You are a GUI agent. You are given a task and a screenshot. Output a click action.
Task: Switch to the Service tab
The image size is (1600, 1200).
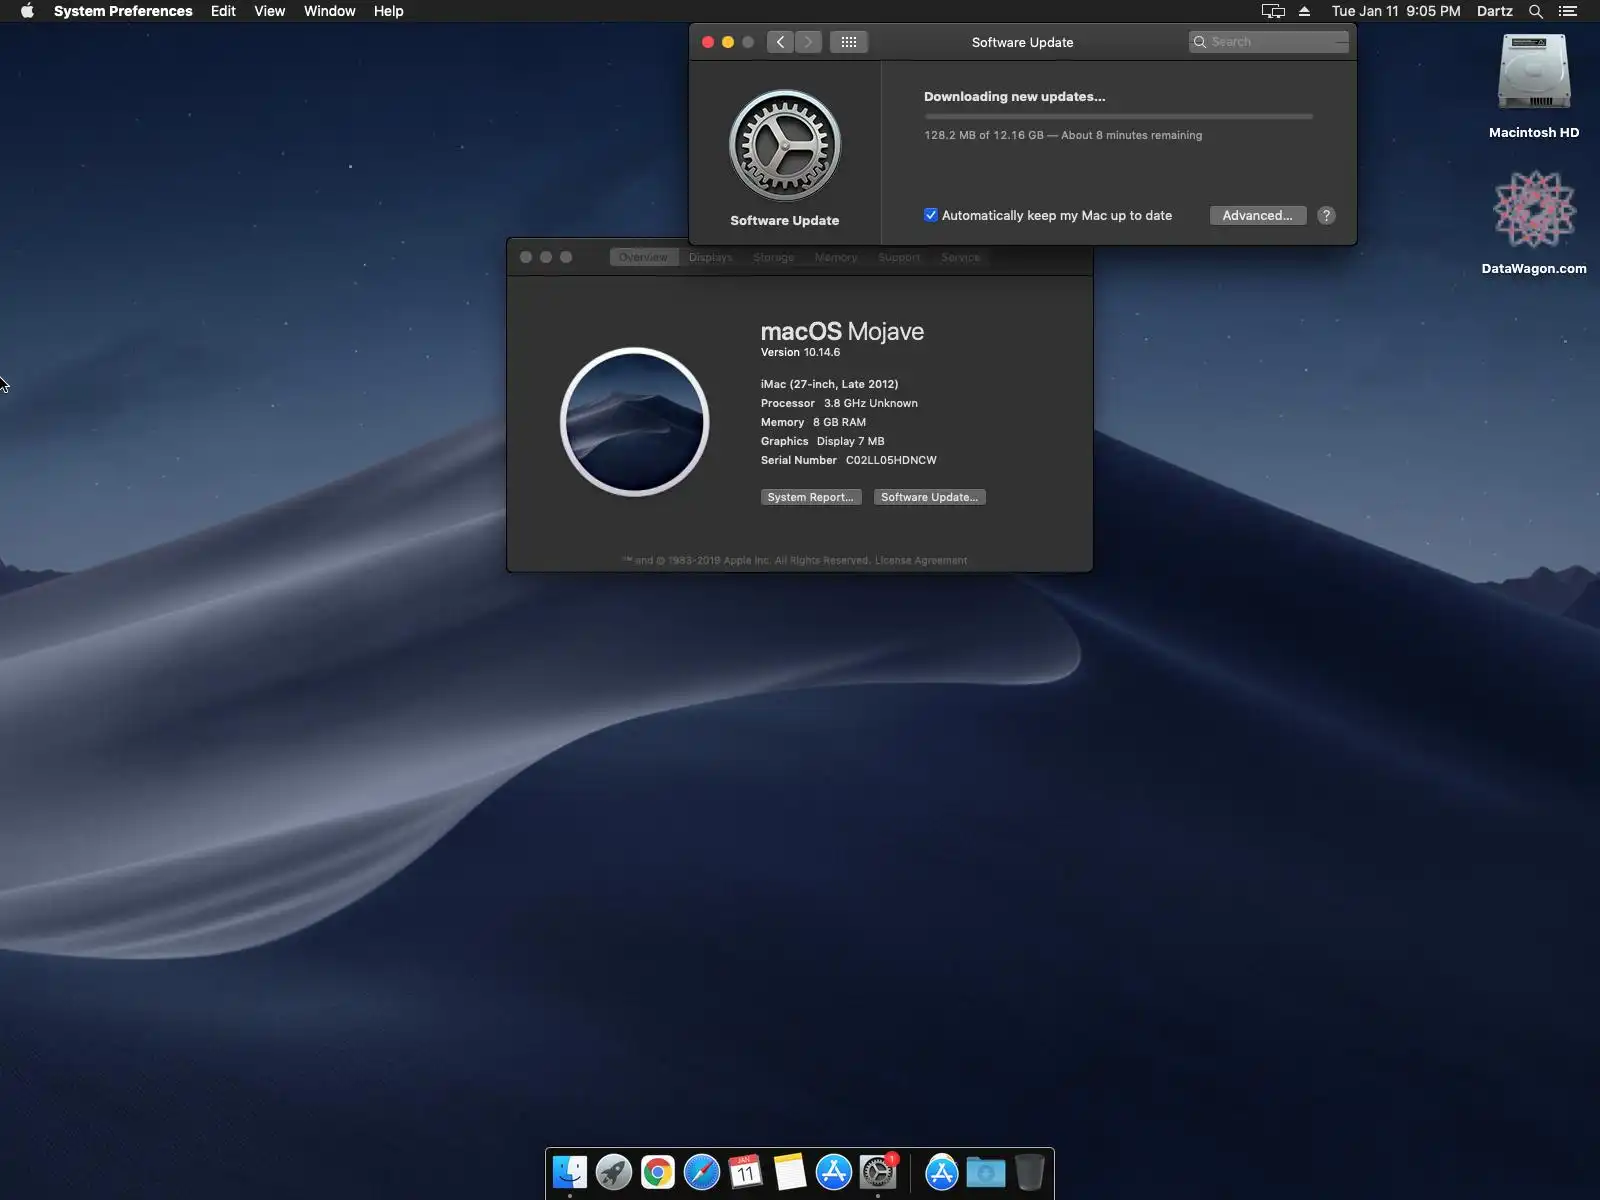coord(961,257)
